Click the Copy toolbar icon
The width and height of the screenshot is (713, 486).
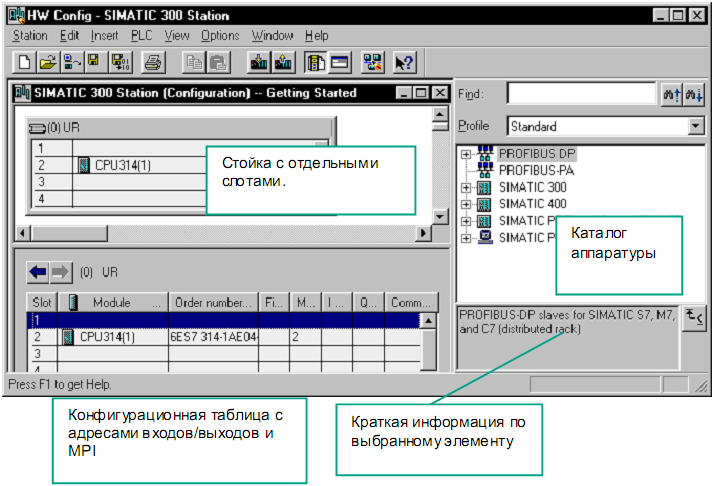194,62
